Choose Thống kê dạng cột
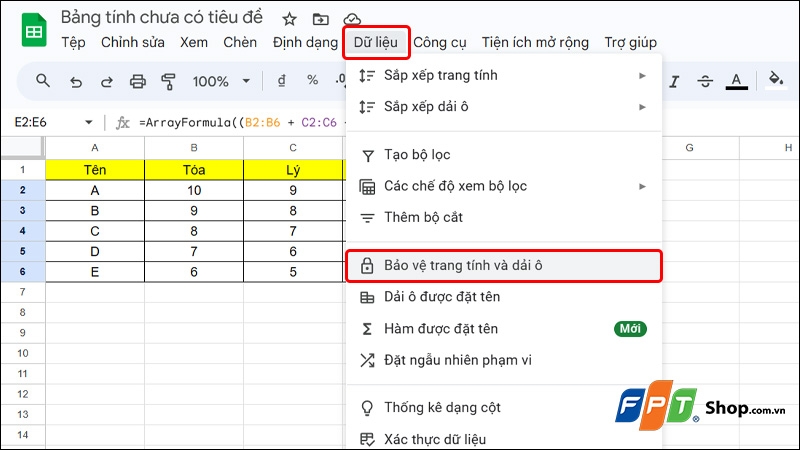Image resolution: width=800 pixels, height=450 pixels. (x=504, y=408)
